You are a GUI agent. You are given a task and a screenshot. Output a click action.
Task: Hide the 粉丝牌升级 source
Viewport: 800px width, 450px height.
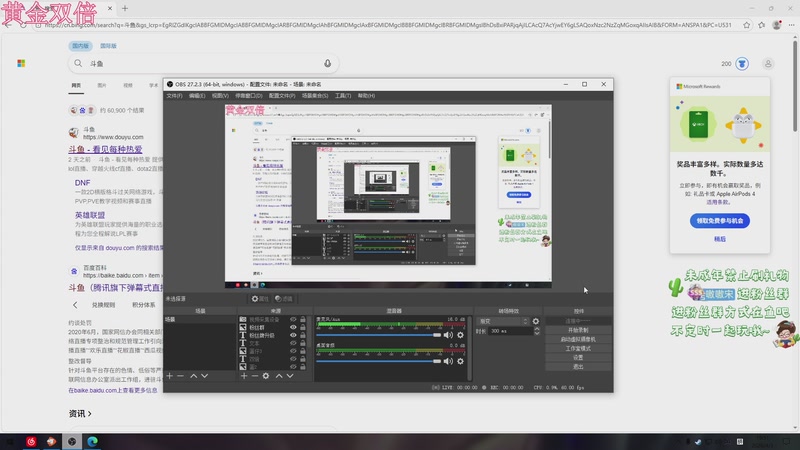[293, 335]
